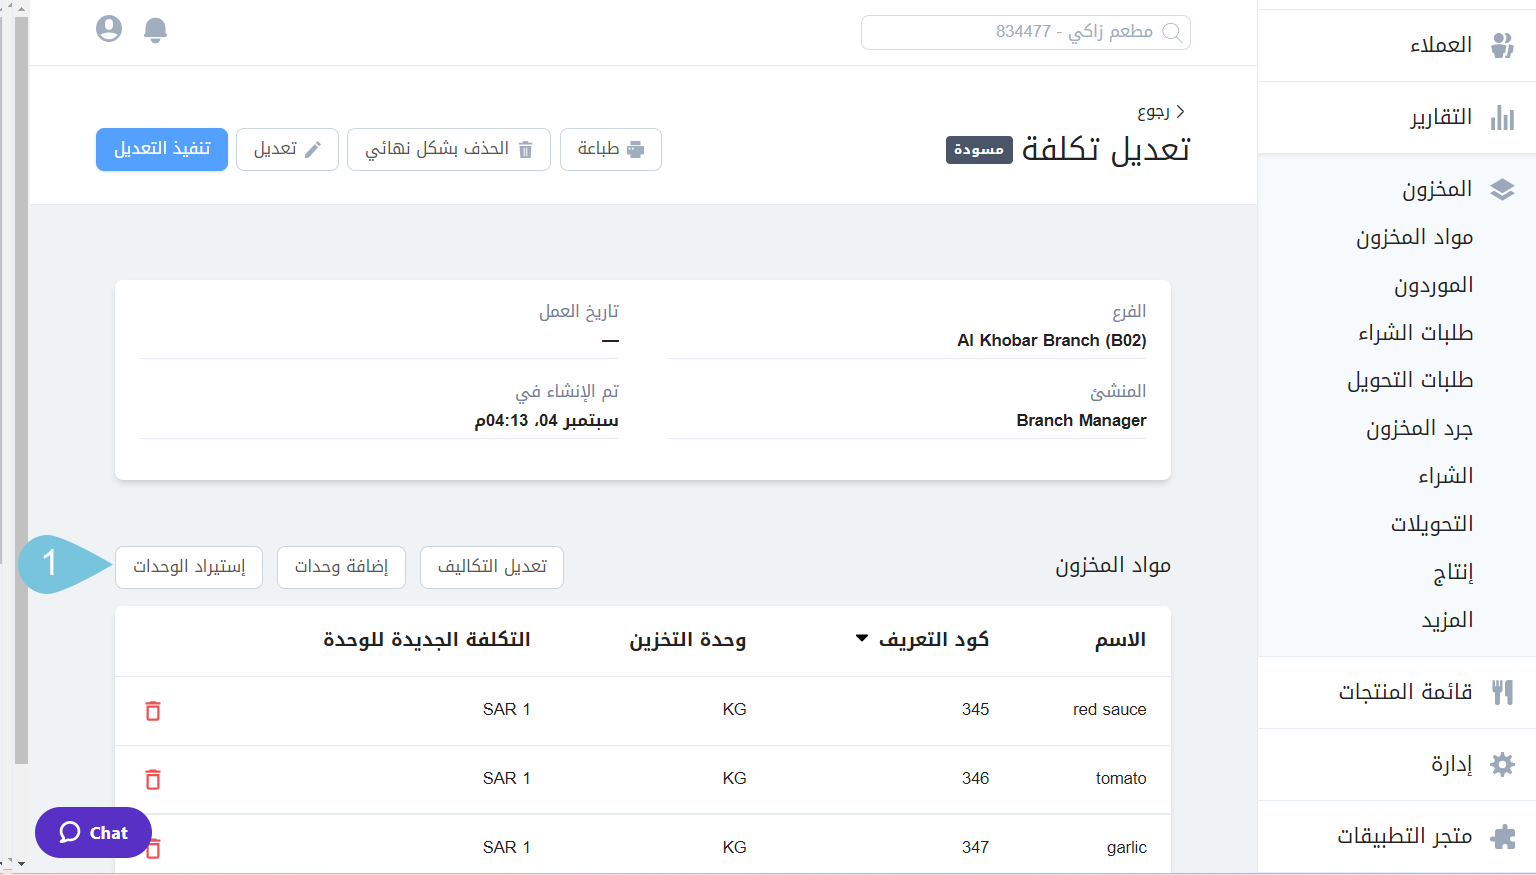
Task: Click the مسودة draft status badge
Action: pyautogui.click(x=979, y=150)
